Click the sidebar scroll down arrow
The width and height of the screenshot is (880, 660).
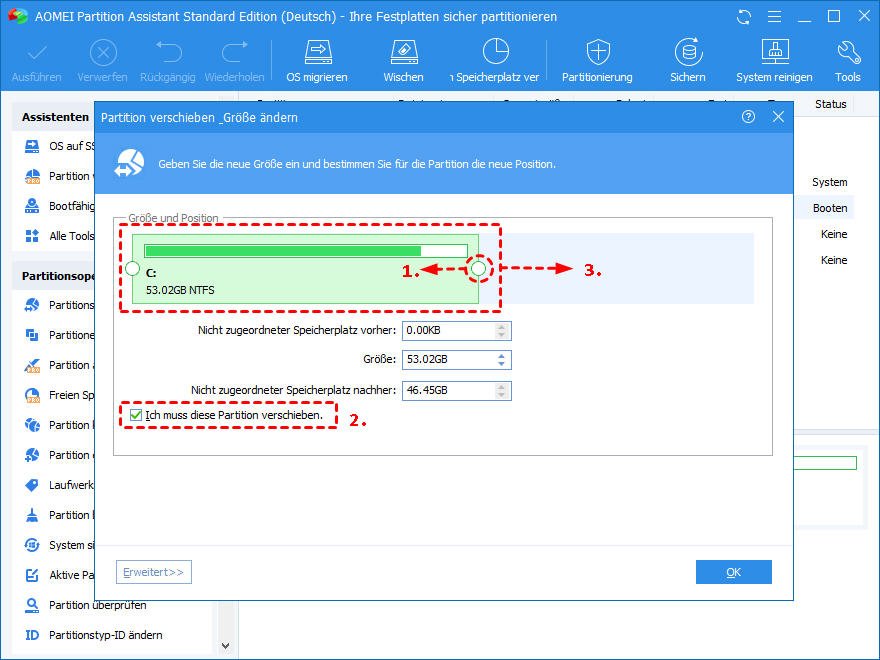(225, 646)
